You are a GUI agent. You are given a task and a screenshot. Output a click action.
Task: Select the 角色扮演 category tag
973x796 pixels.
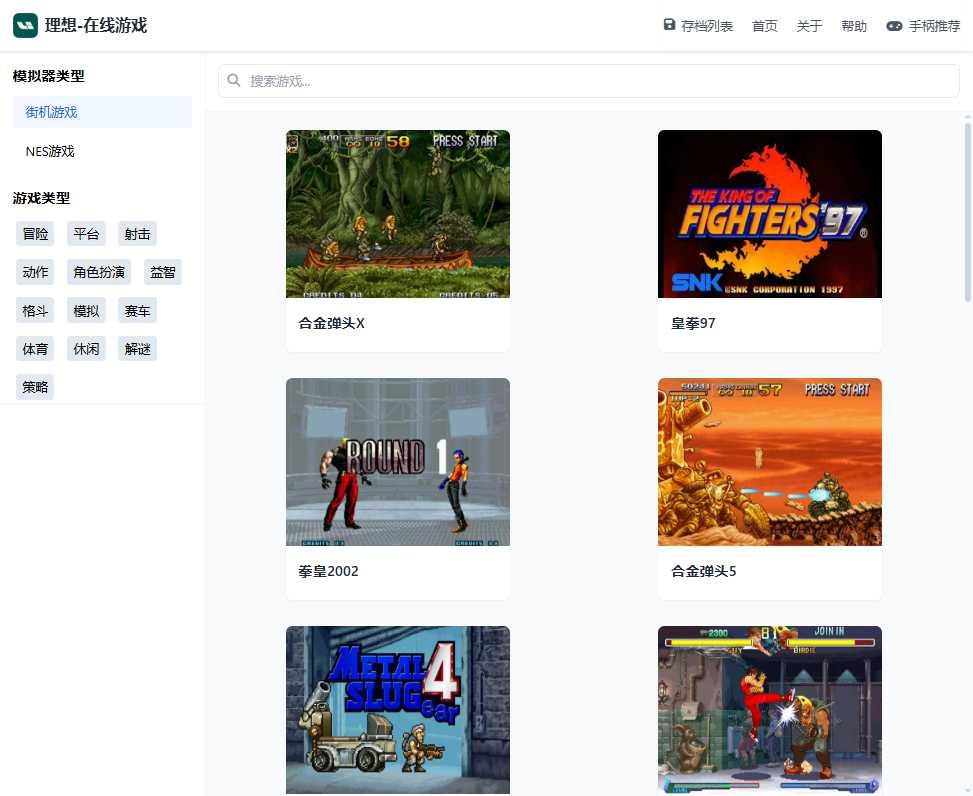[x=97, y=271]
